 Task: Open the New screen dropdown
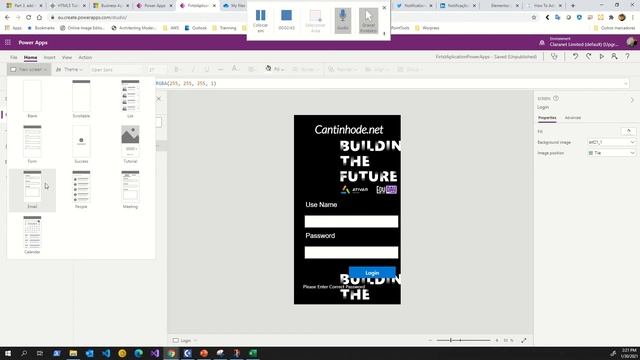(x=29, y=69)
